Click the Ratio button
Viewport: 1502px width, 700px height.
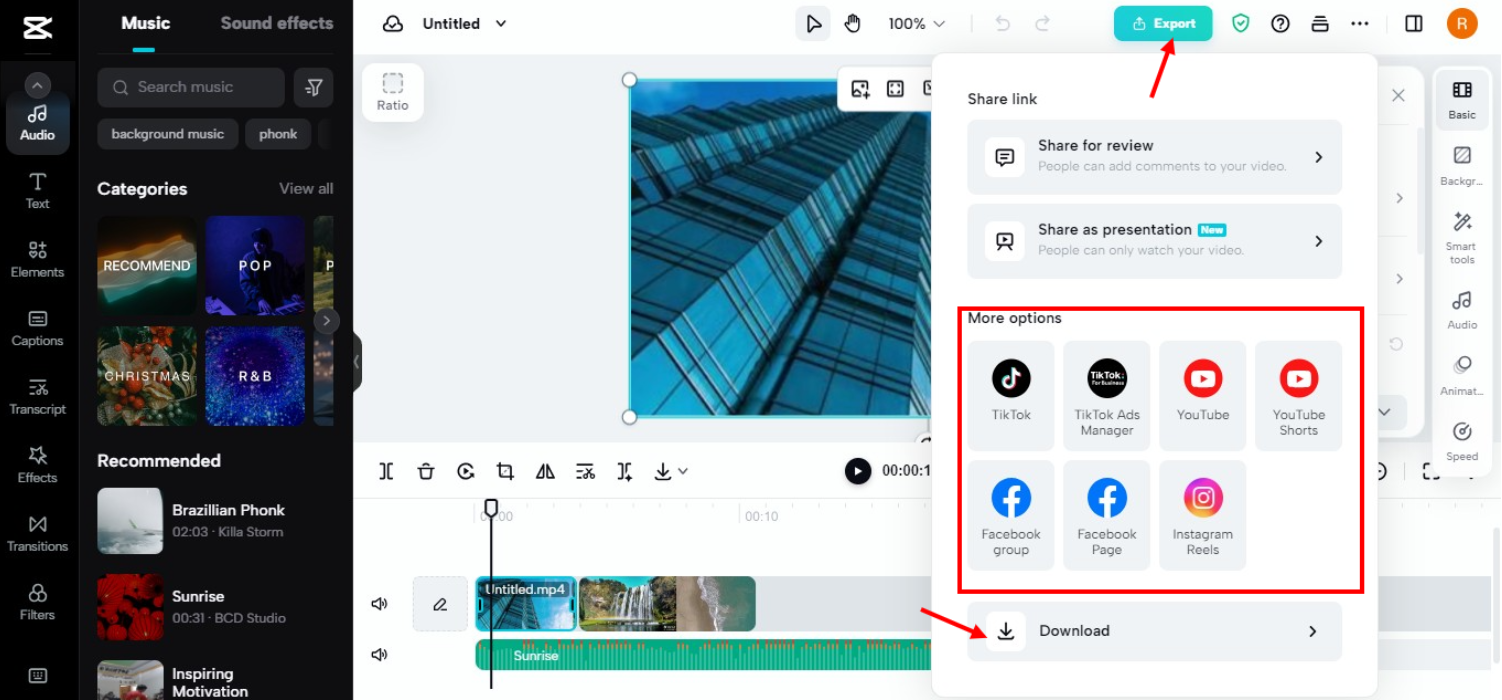(x=393, y=92)
